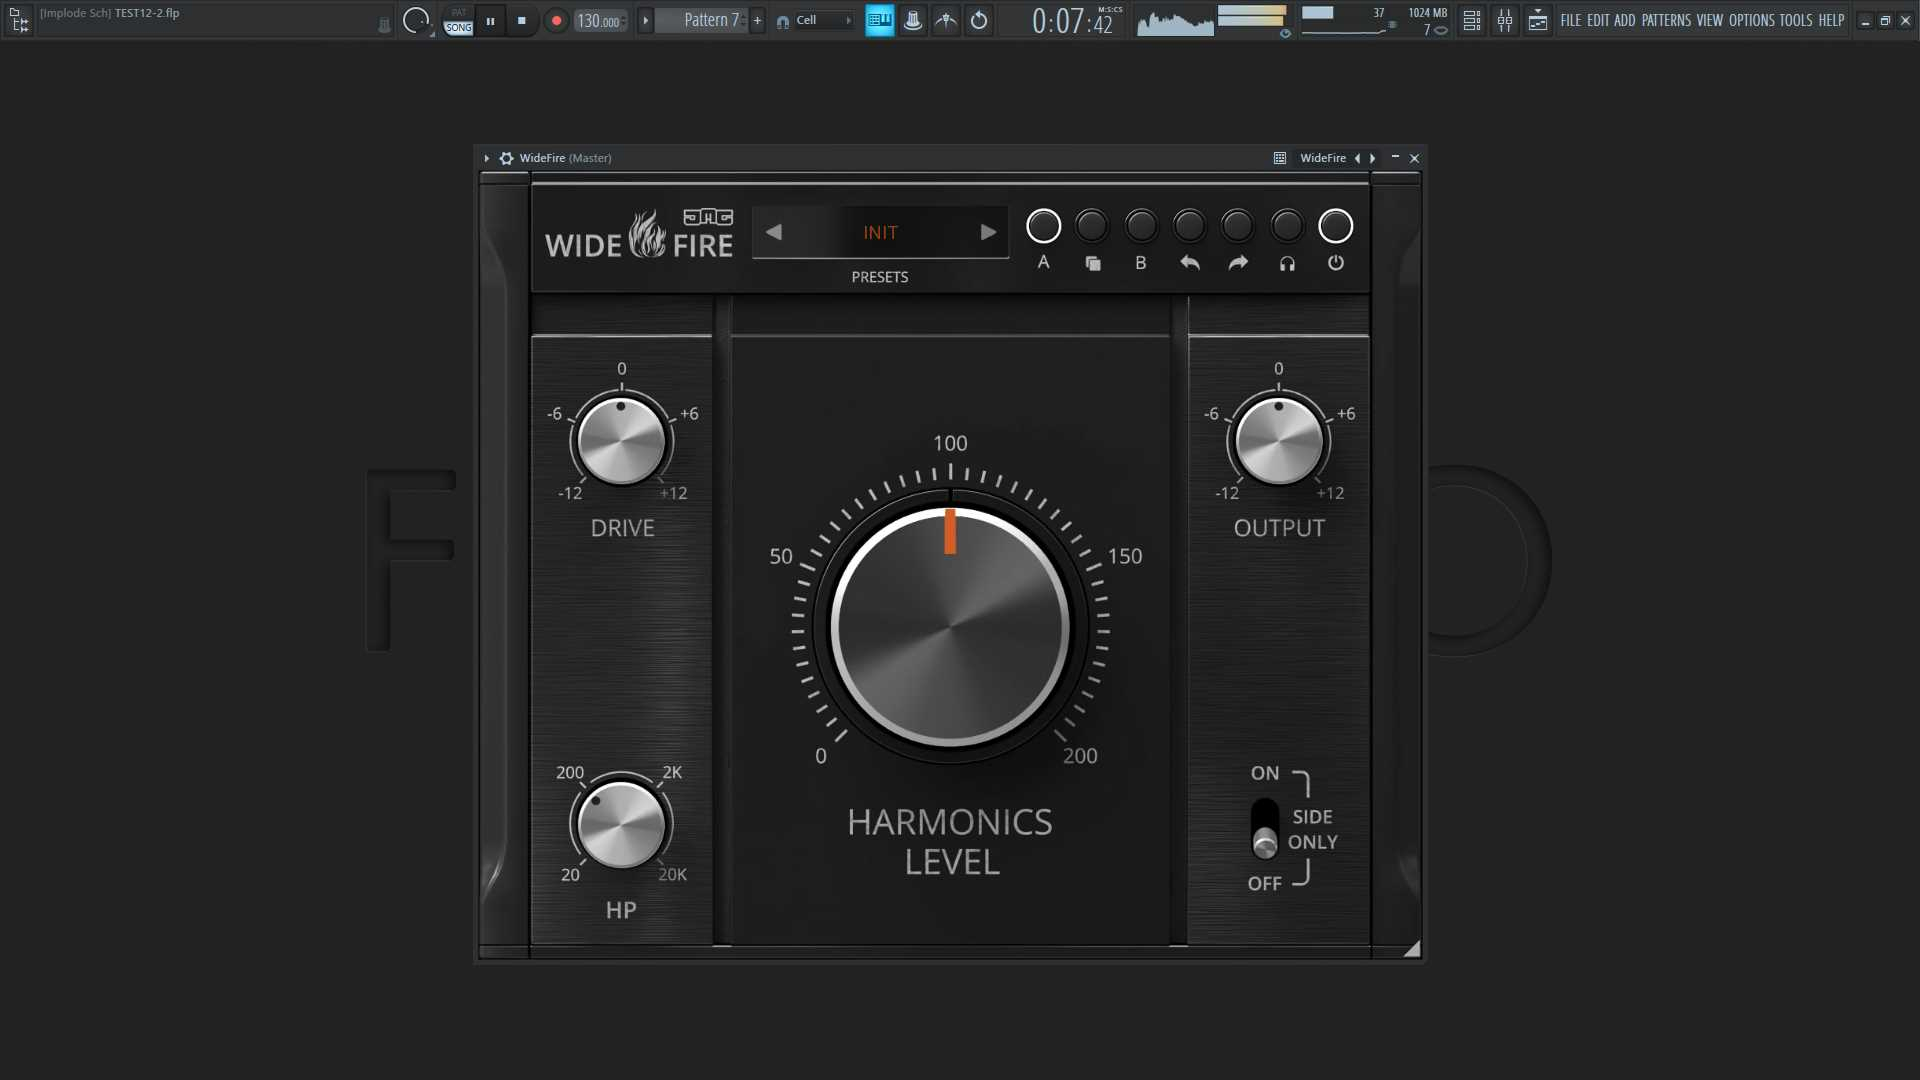Screen dimensions: 1920x1080
Task: Click the Harmonics Level knob
Action: 950,628
